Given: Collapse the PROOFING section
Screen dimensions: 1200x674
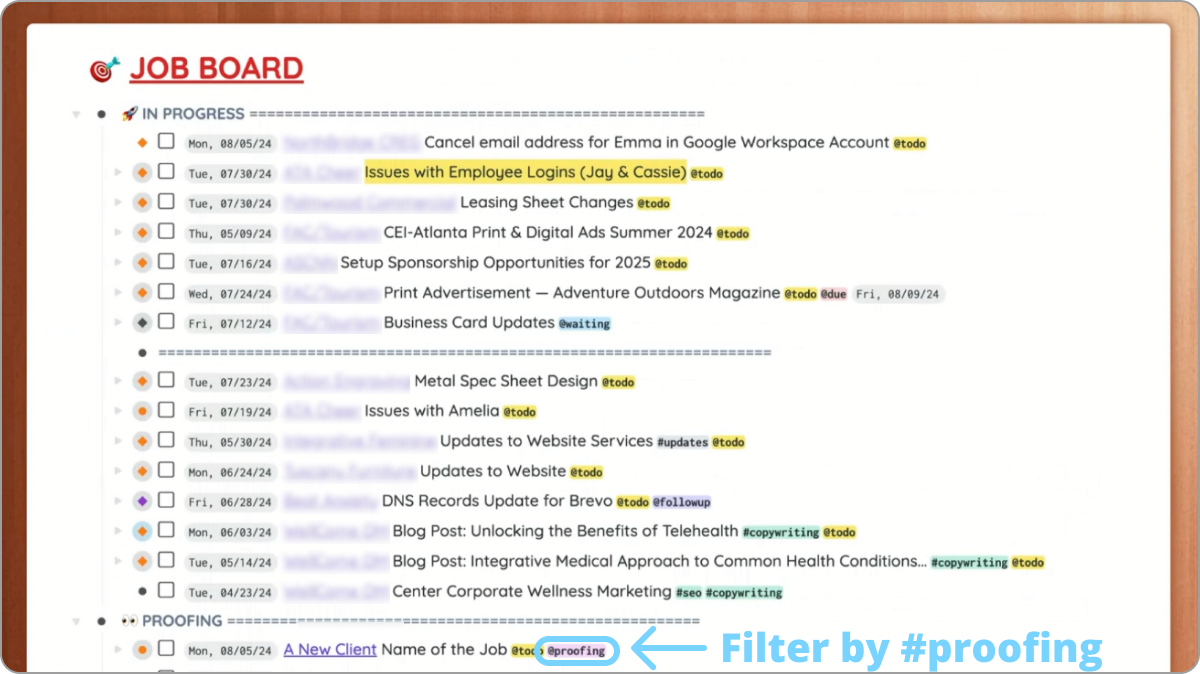Looking at the screenshot, I should 76,621.
